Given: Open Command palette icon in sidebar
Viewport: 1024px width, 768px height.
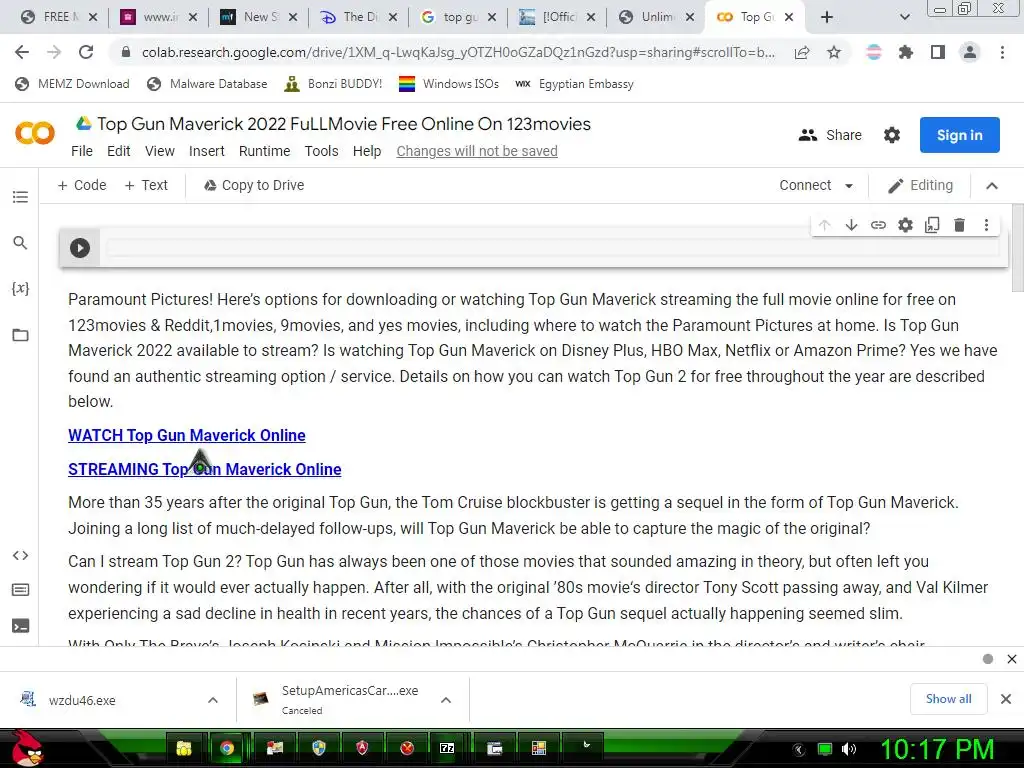Looking at the screenshot, I should click(x=20, y=590).
